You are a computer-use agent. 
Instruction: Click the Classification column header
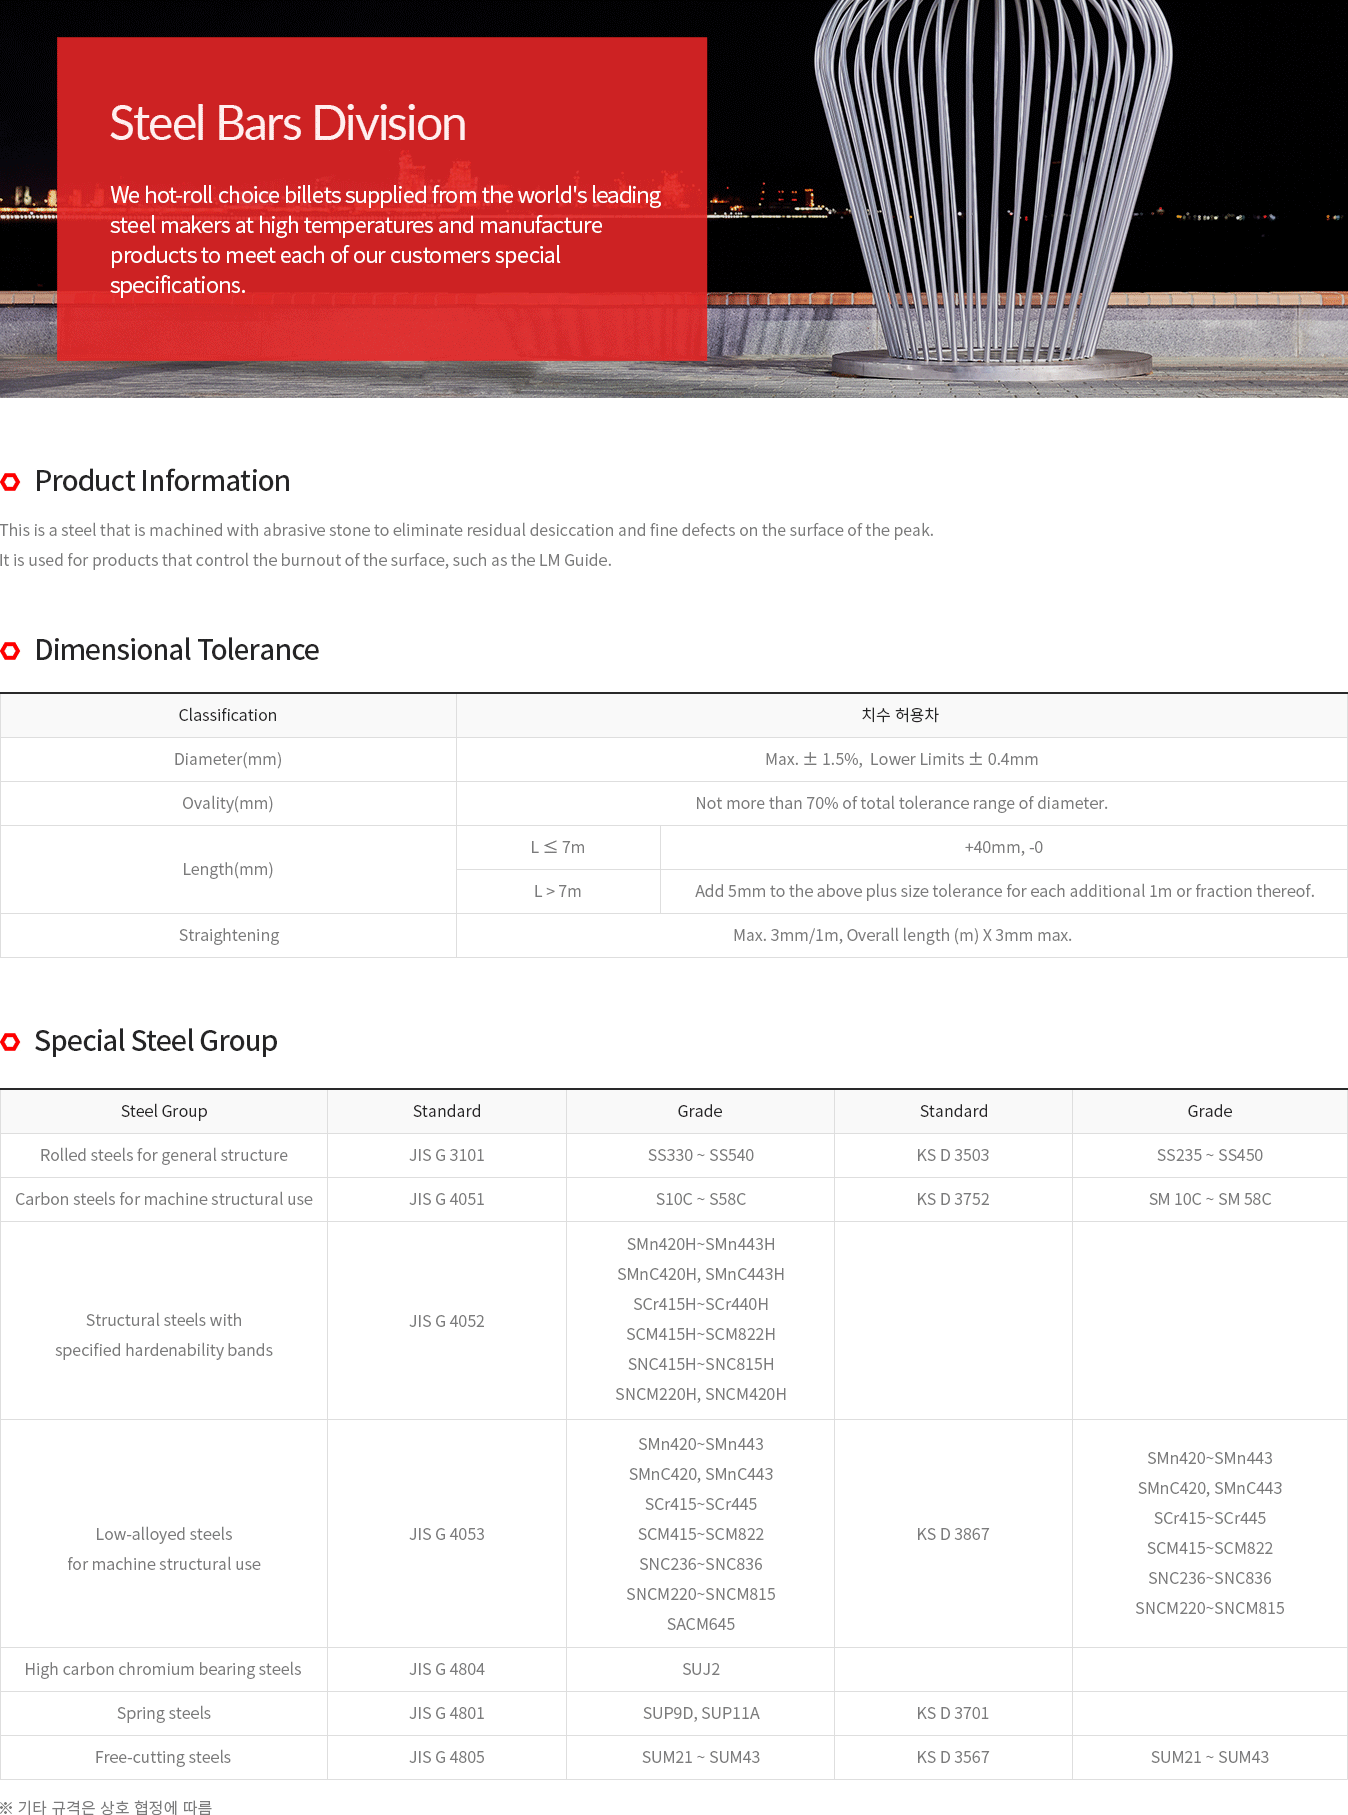click(228, 715)
